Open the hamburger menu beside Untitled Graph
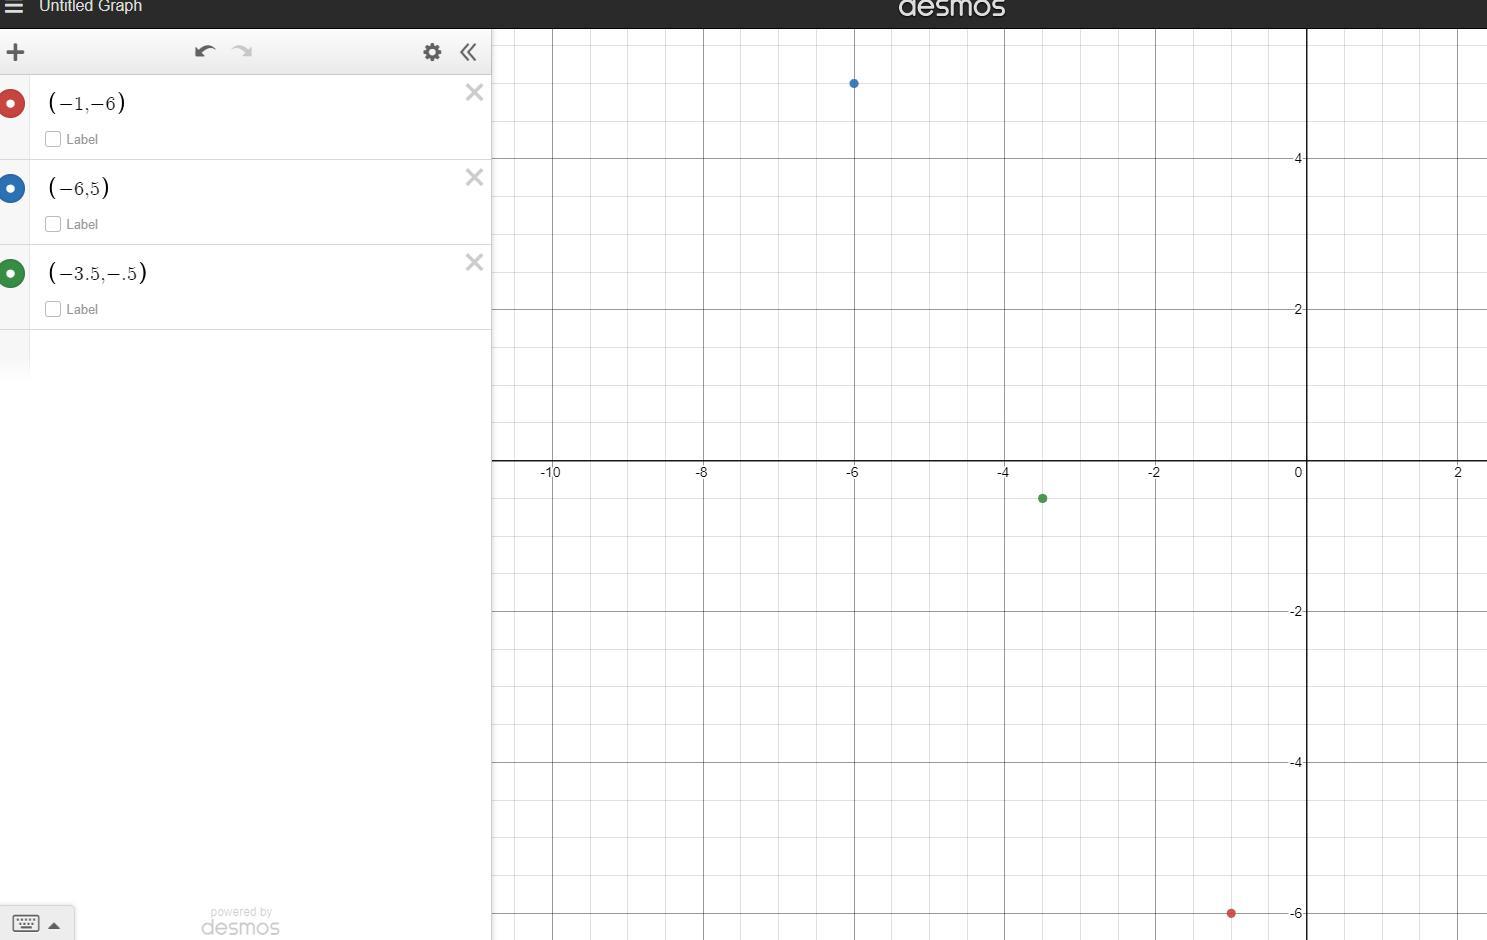The height and width of the screenshot is (940, 1487). [x=14, y=7]
